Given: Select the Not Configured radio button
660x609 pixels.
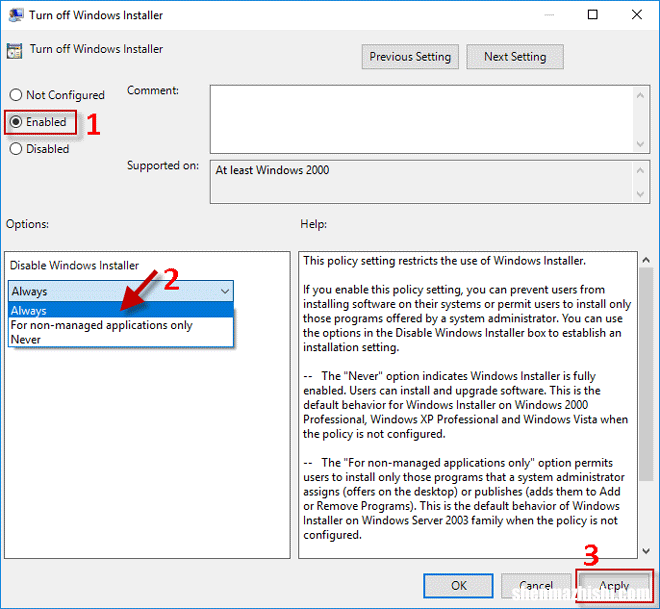Looking at the screenshot, I should tap(16, 95).
